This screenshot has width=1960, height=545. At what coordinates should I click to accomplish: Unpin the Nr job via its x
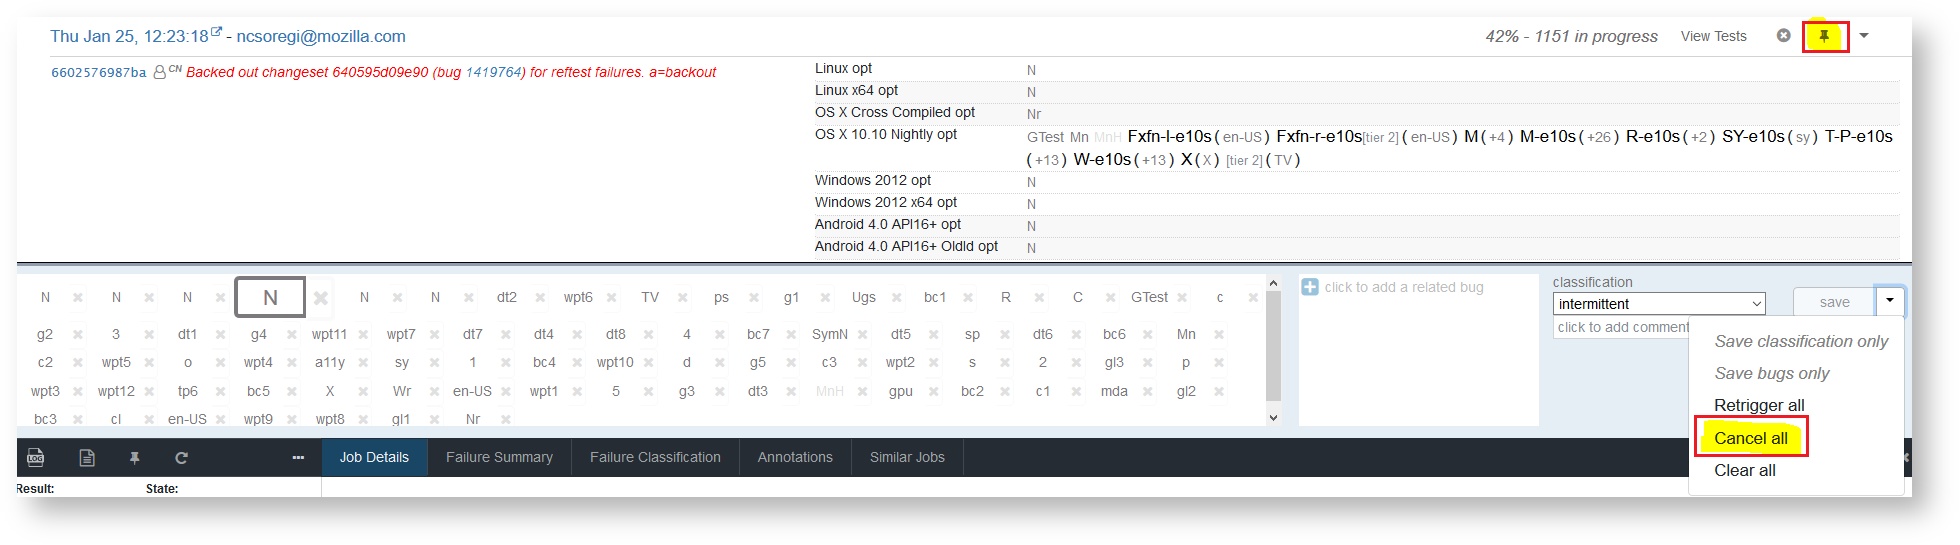506,420
